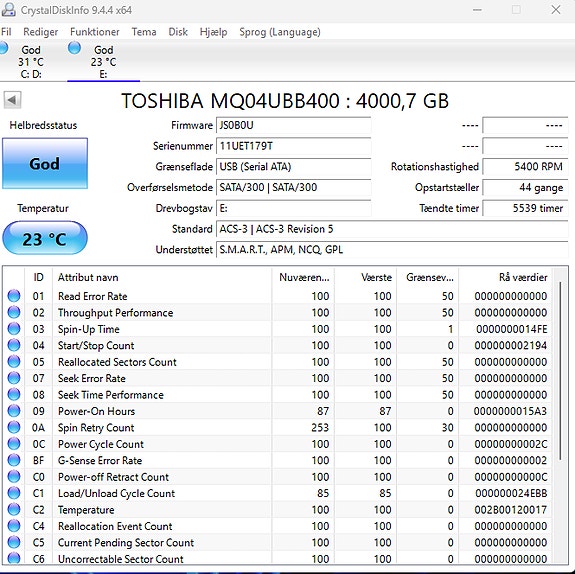Click the God health status button
The image size is (575, 574).
pos(45,164)
